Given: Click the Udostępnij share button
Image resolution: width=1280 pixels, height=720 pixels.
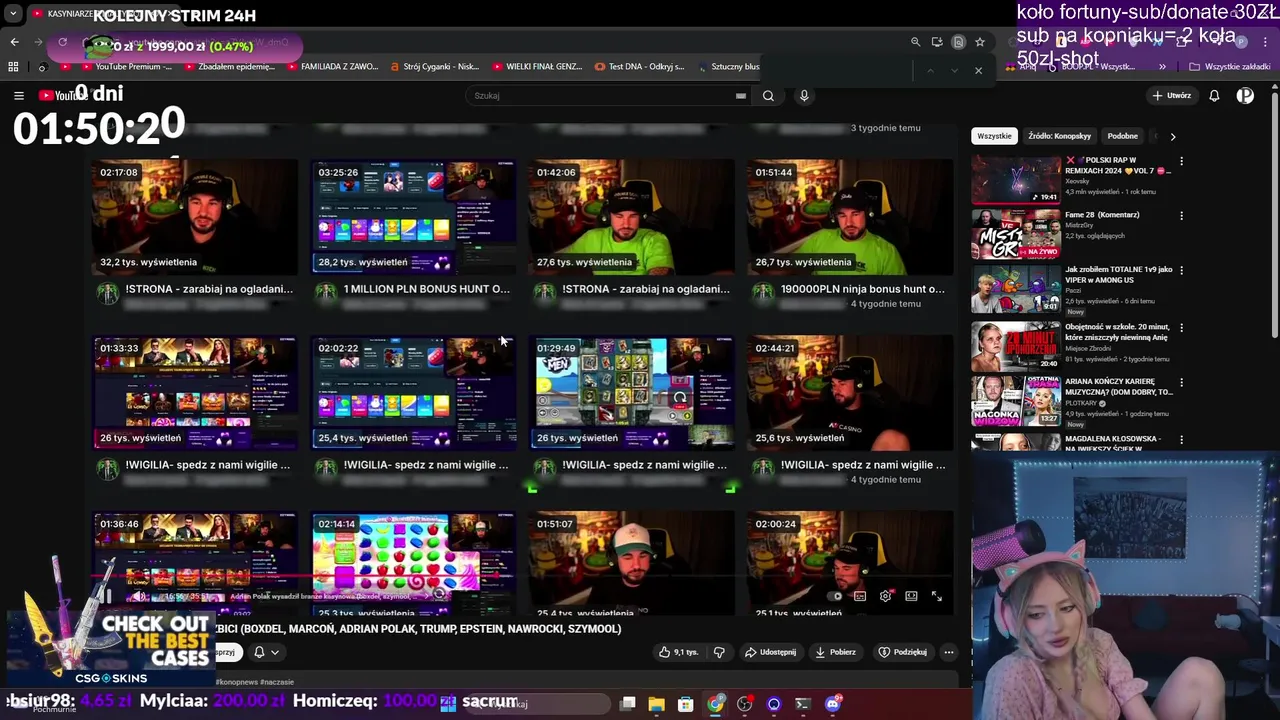Looking at the screenshot, I should click(770, 652).
